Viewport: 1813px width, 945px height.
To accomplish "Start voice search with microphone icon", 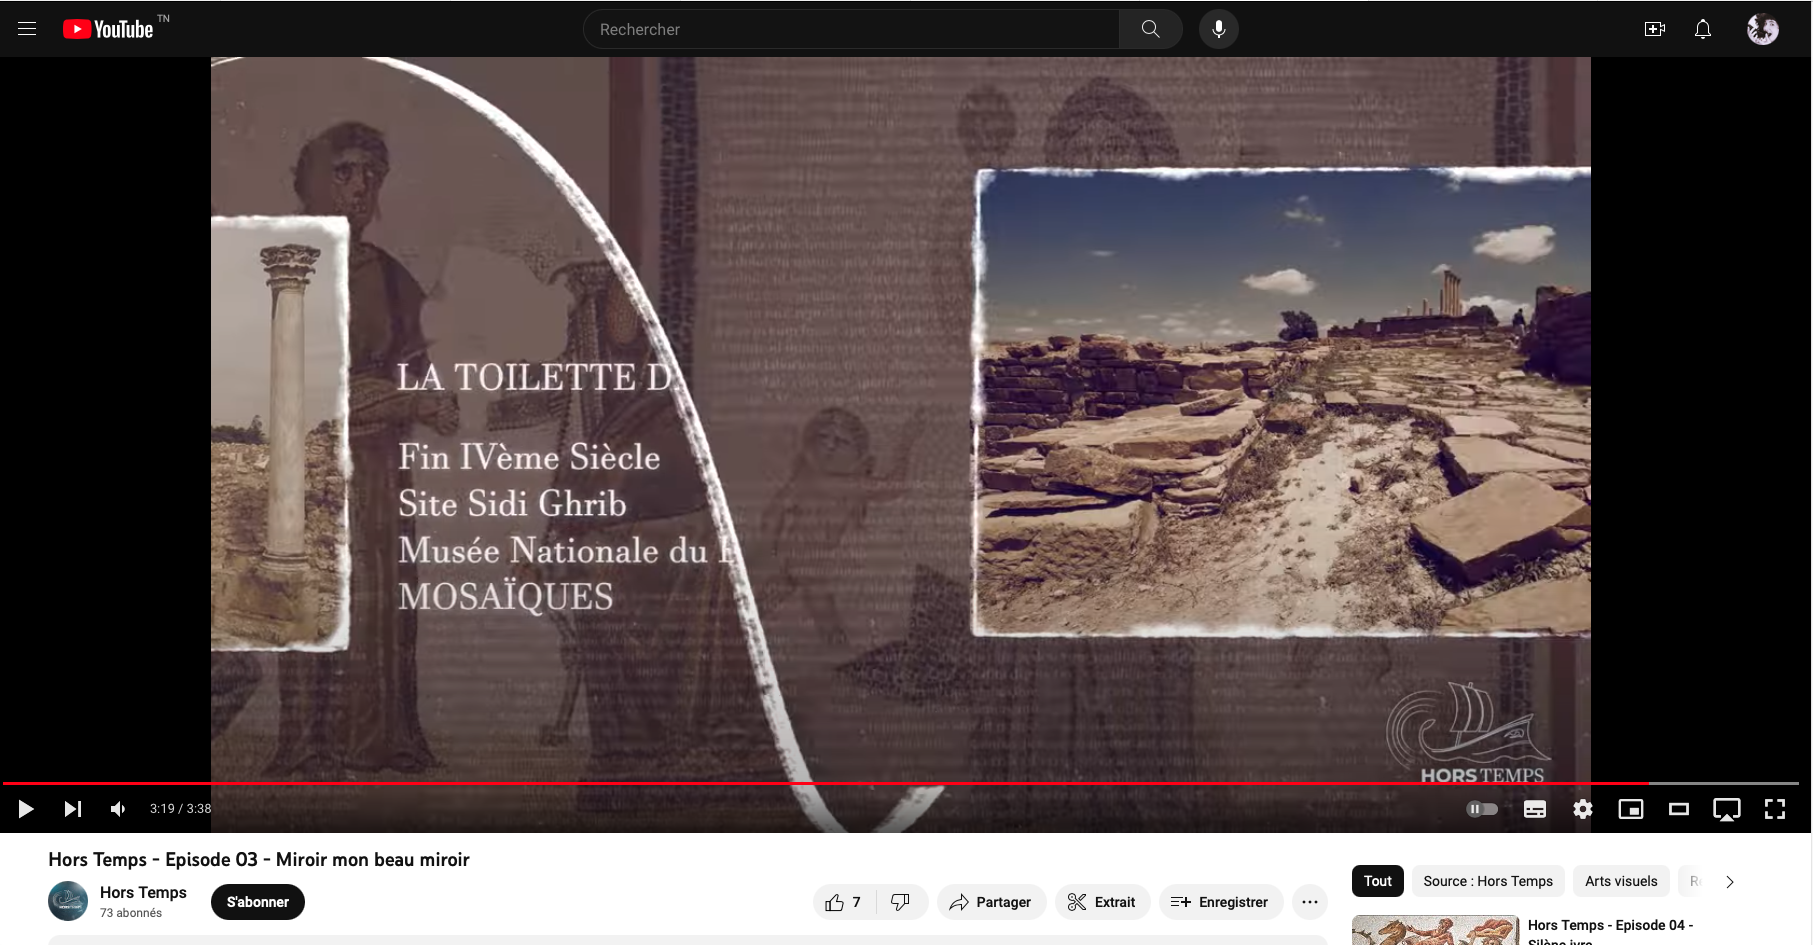I will (1218, 29).
